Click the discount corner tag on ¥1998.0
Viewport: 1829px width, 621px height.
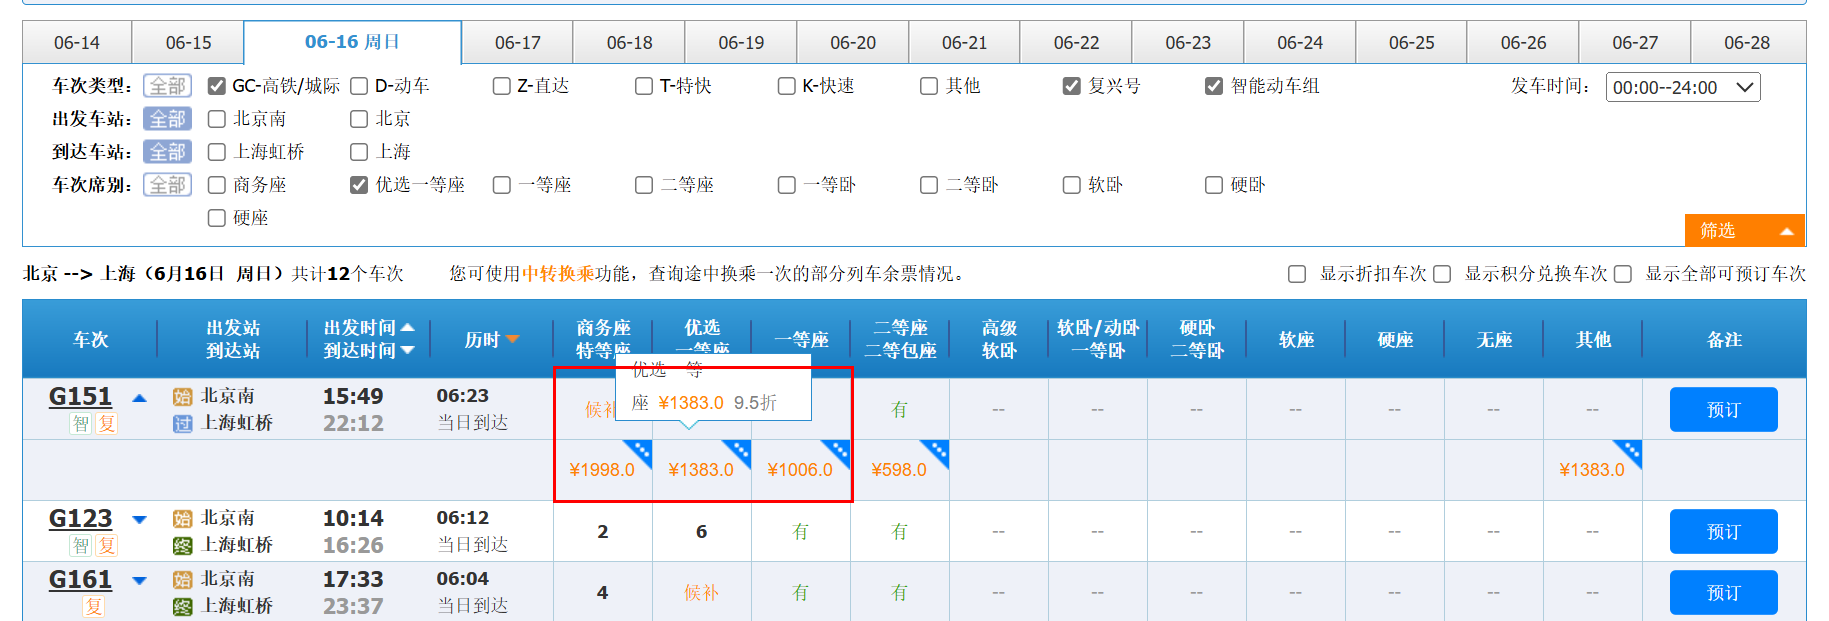(640, 452)
